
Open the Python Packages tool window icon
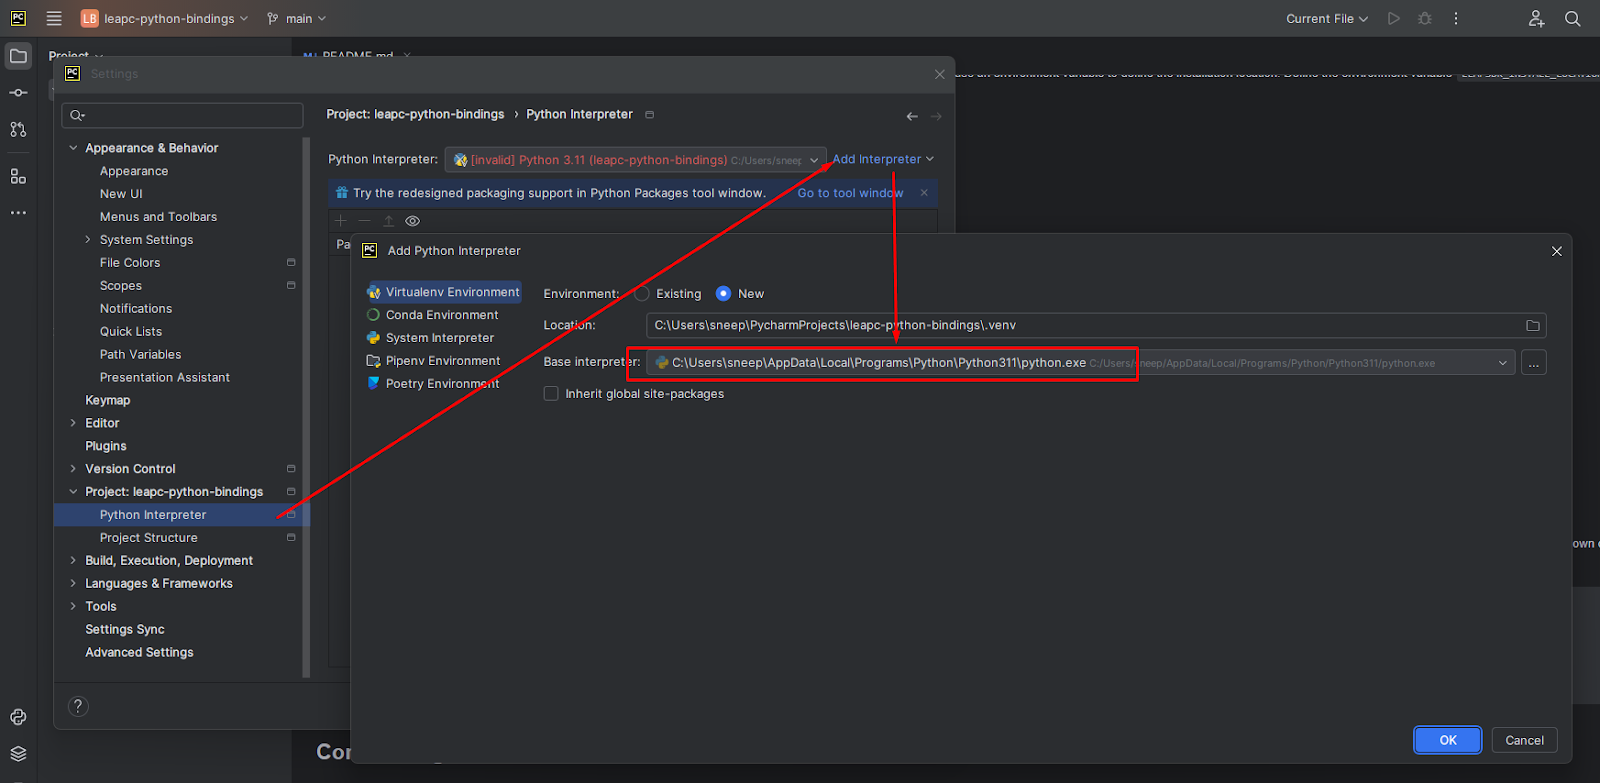18,717
